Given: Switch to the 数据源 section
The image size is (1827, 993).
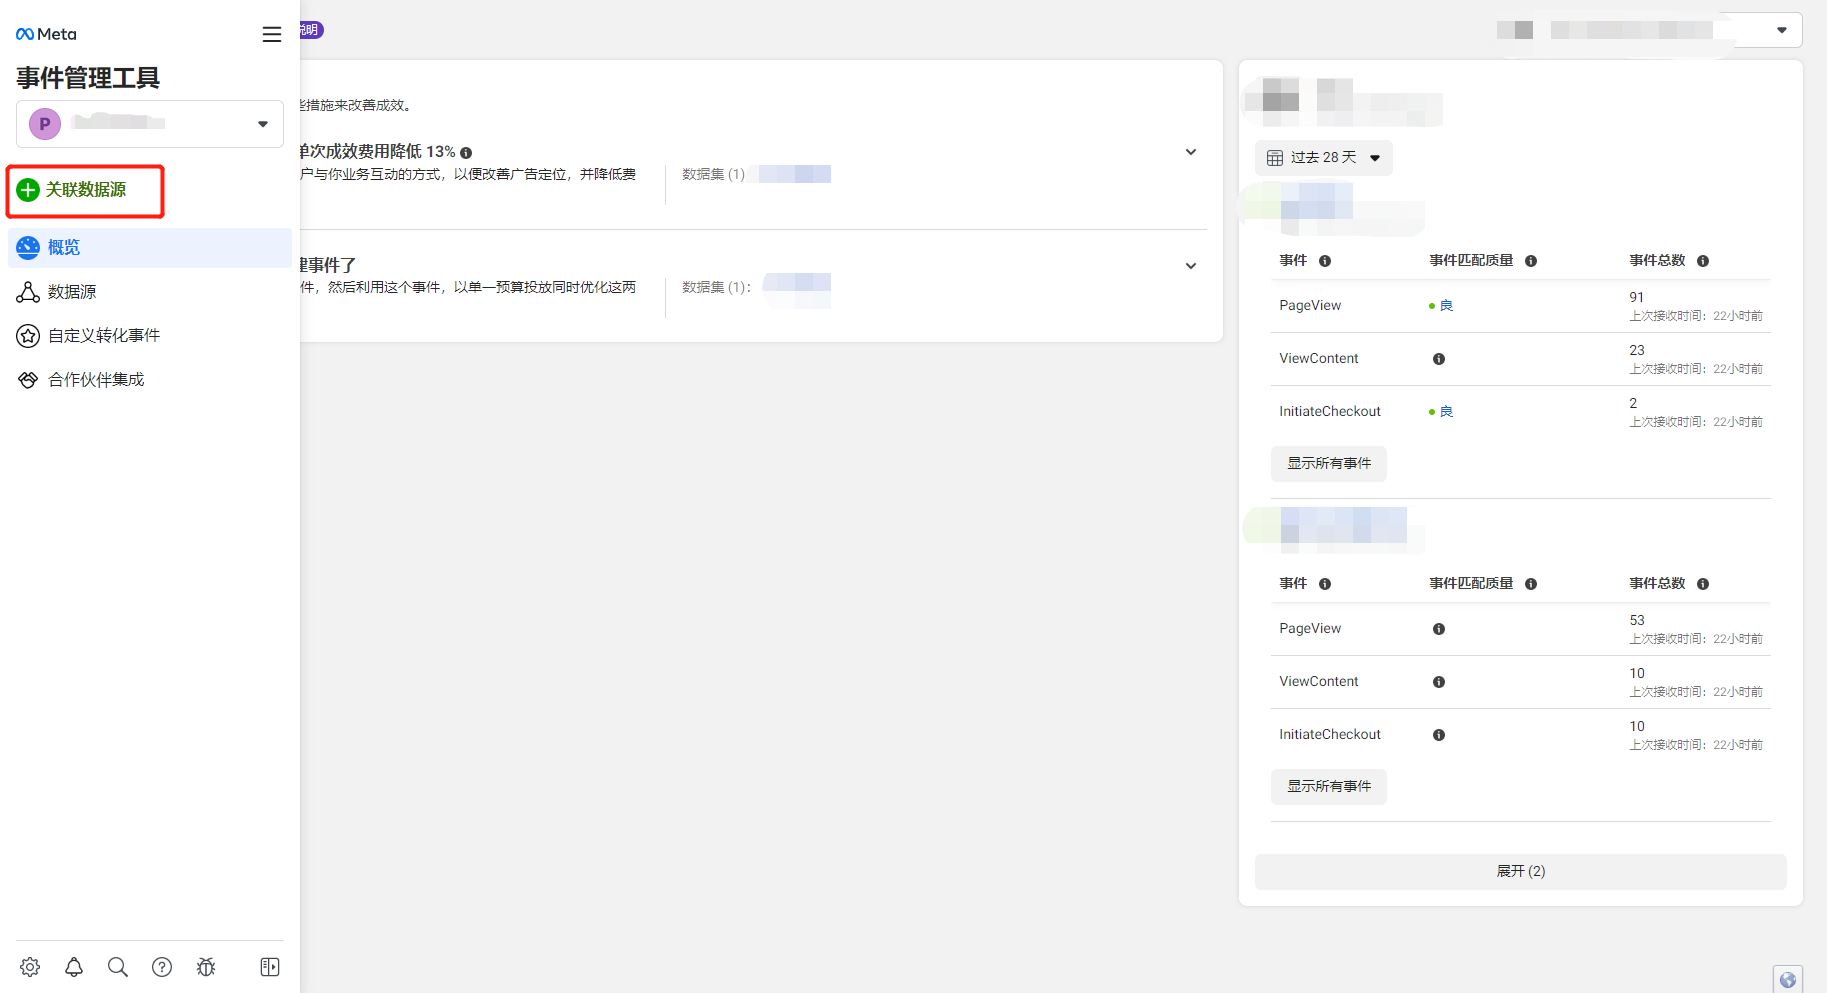Looking at the screenshot, I should point(28,291).
